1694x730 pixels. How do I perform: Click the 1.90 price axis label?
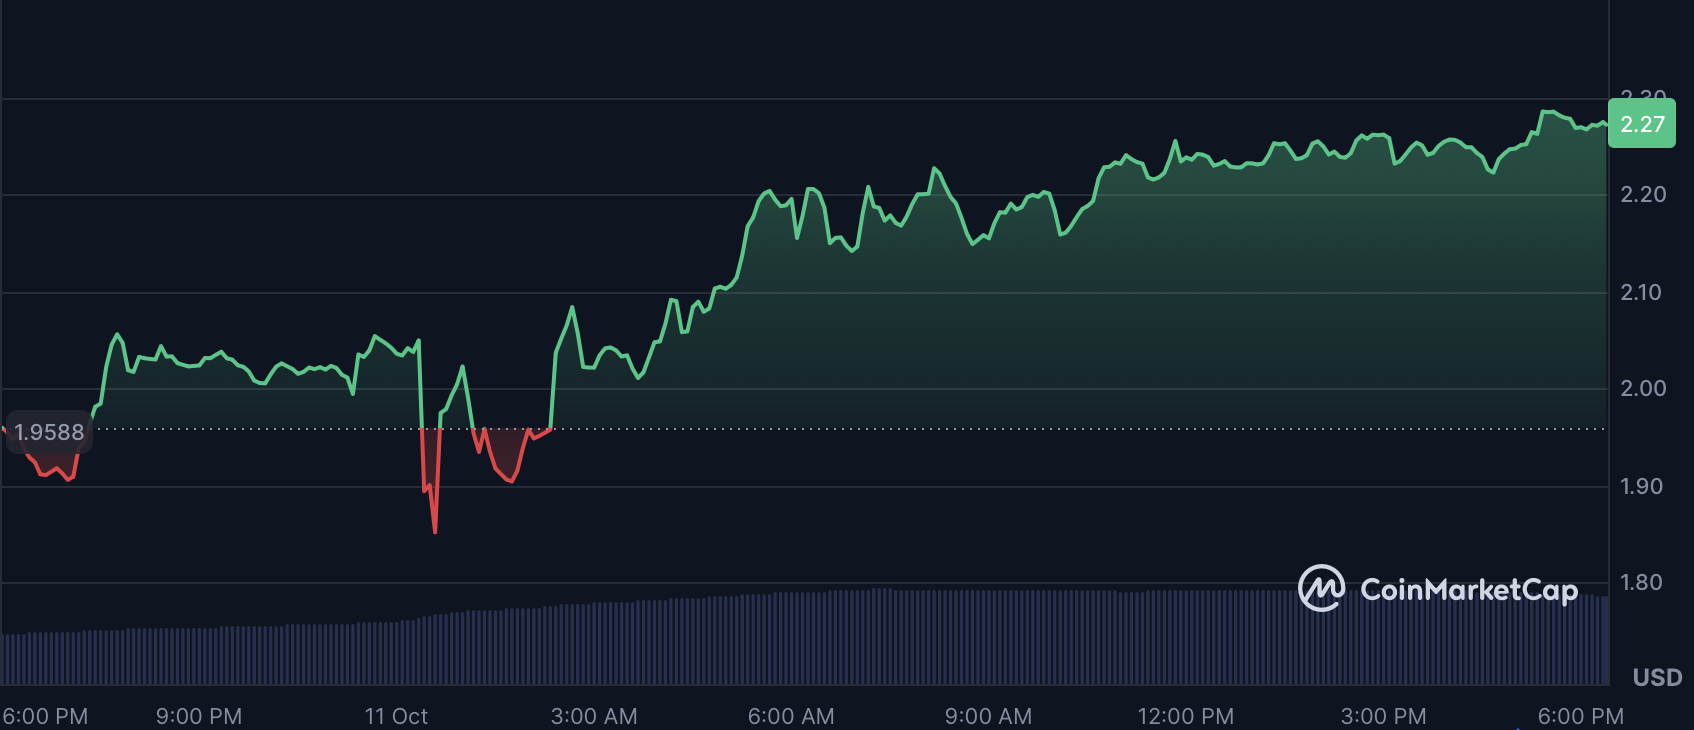1641,486
